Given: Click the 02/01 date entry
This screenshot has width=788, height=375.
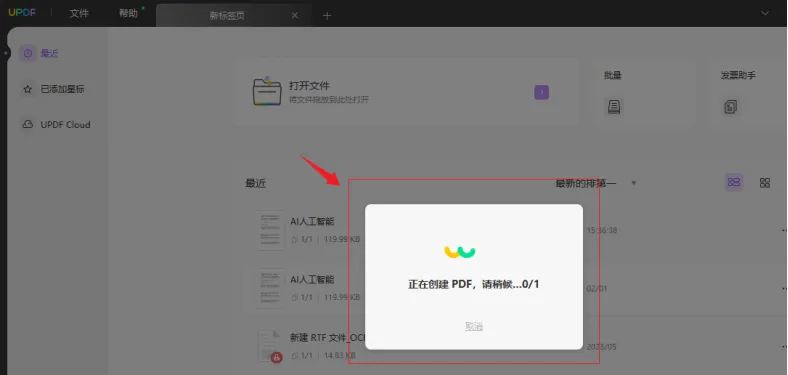Looking at the screenshot, I should [597, 289].
